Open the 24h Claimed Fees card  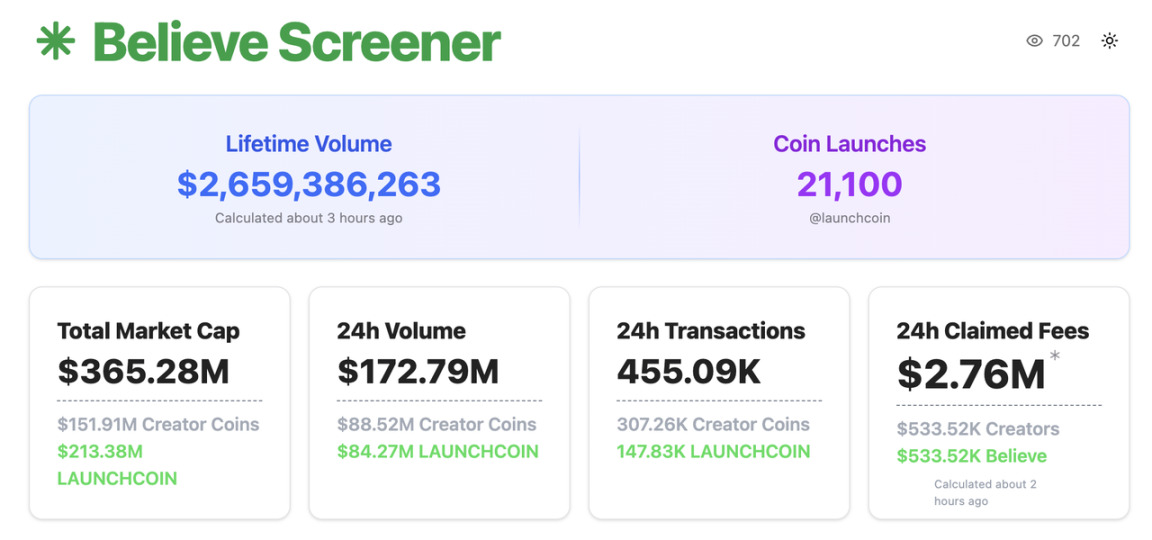click(999, 403)
